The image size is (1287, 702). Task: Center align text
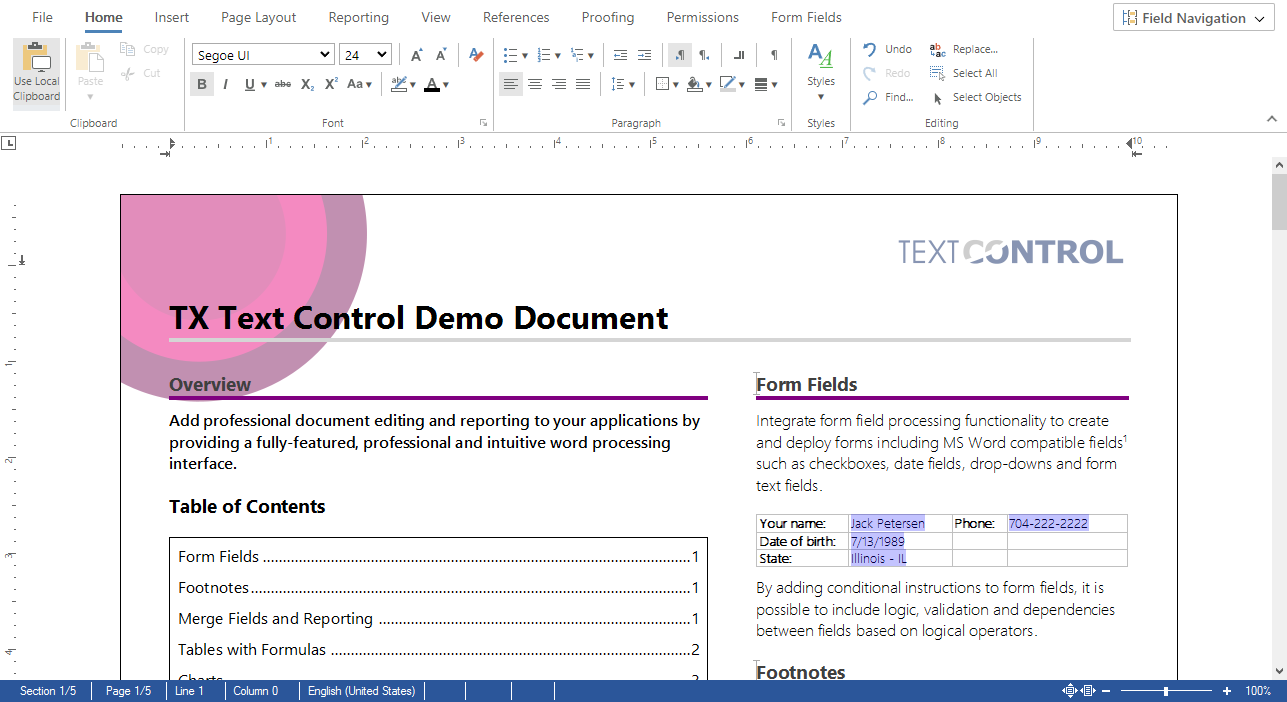tap(535, 85)
